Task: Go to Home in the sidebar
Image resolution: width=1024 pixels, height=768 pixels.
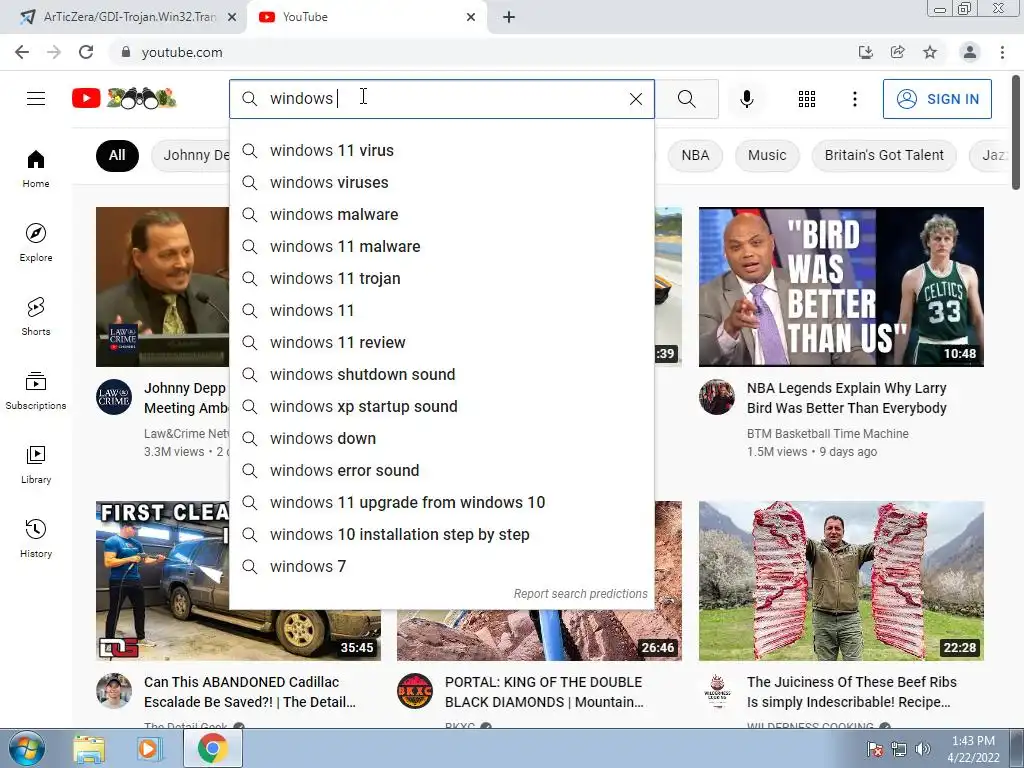Action: 36,168
